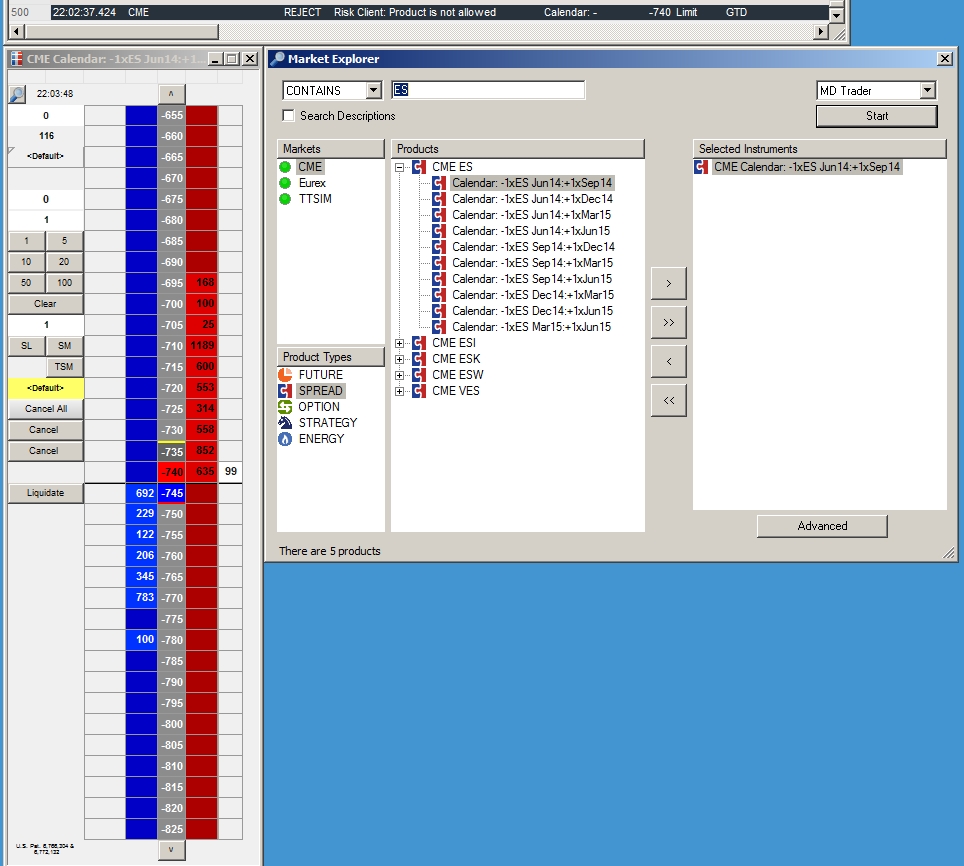Click the Cancel All button
This screenshot has width=964, height=866.
point(45,409)
